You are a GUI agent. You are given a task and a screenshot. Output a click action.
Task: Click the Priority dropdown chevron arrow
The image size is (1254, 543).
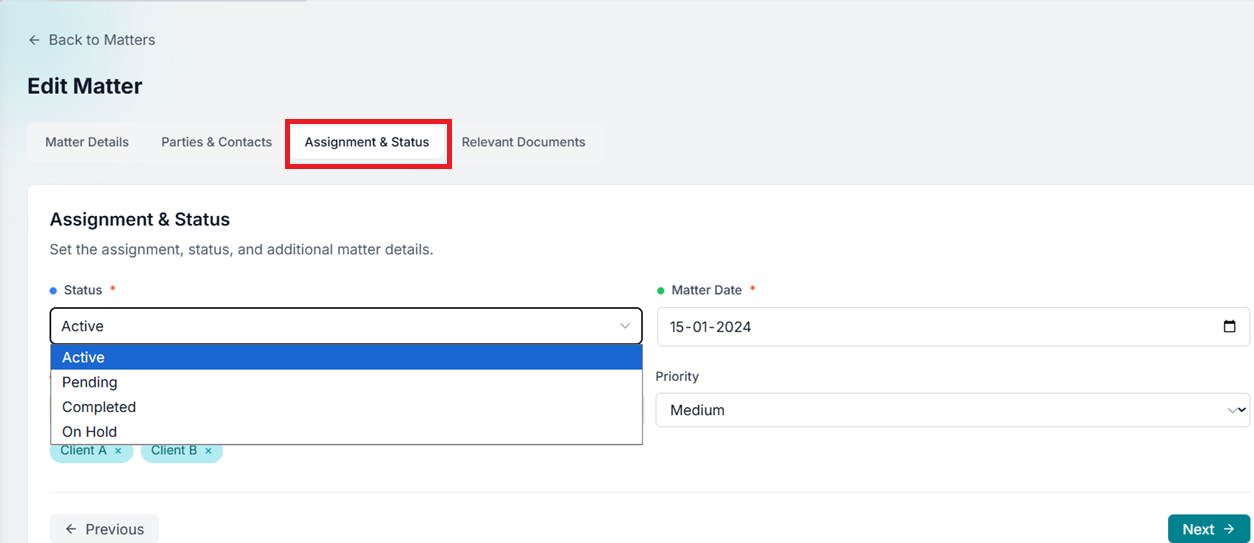click(1239, 410)
